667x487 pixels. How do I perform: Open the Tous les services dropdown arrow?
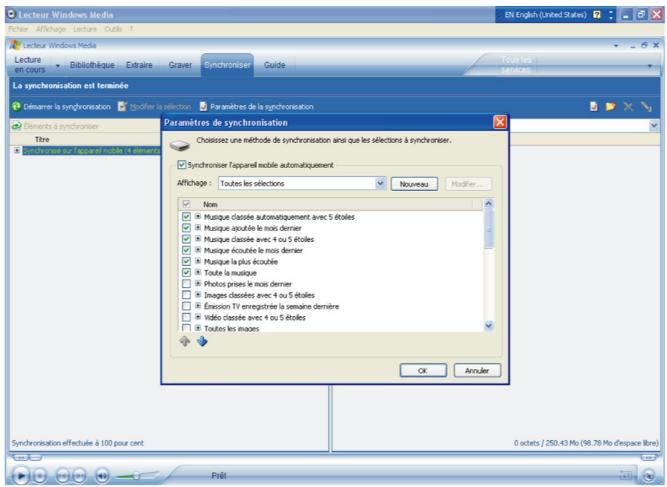coord(650,66)
